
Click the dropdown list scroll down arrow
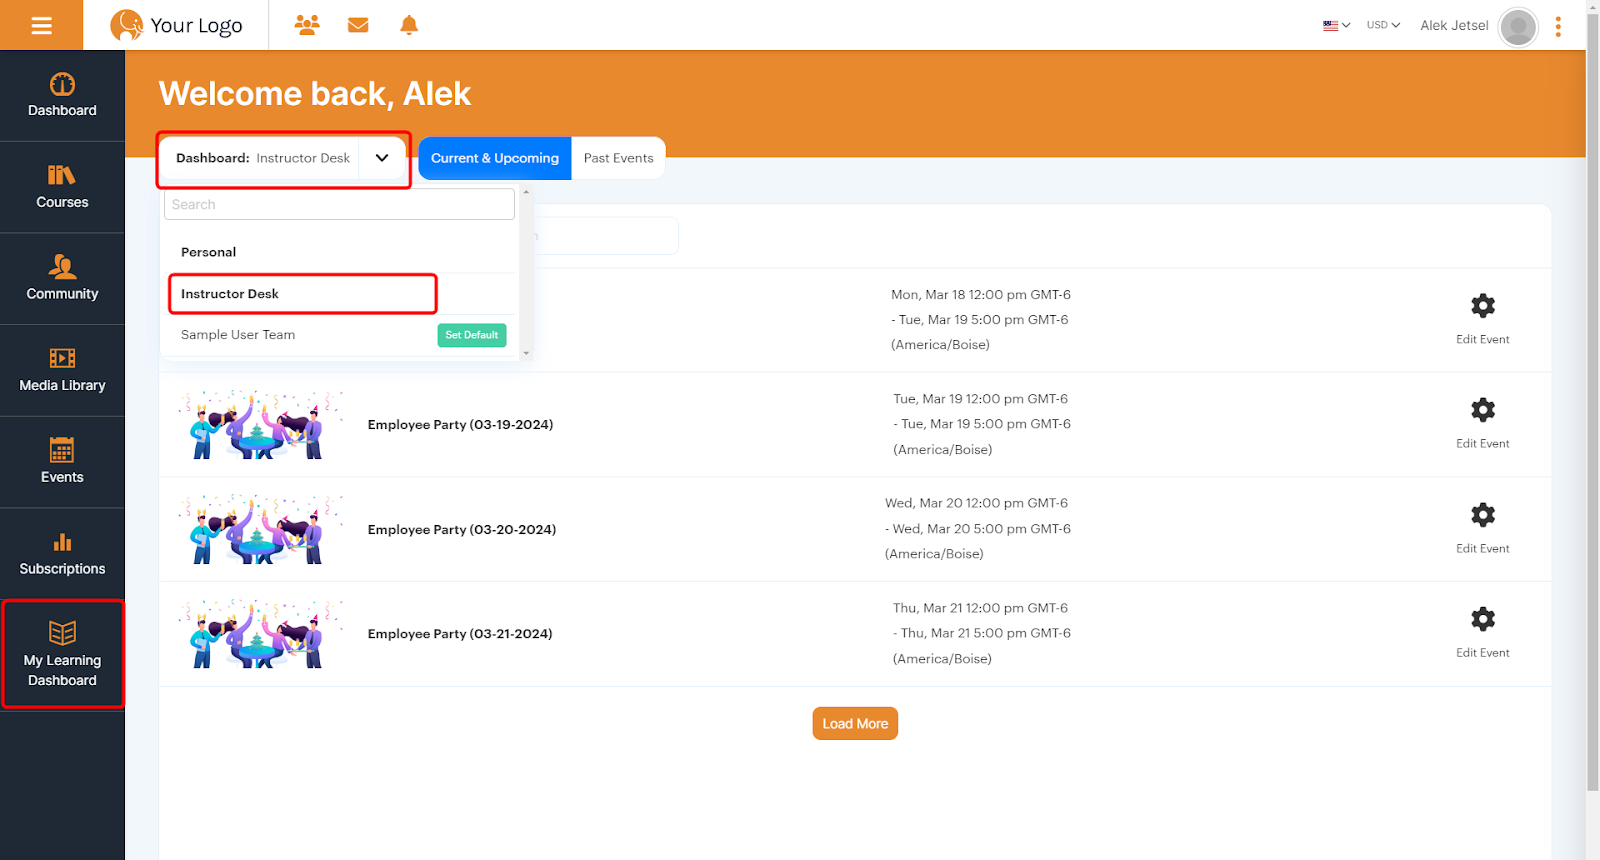click(526, 353)
